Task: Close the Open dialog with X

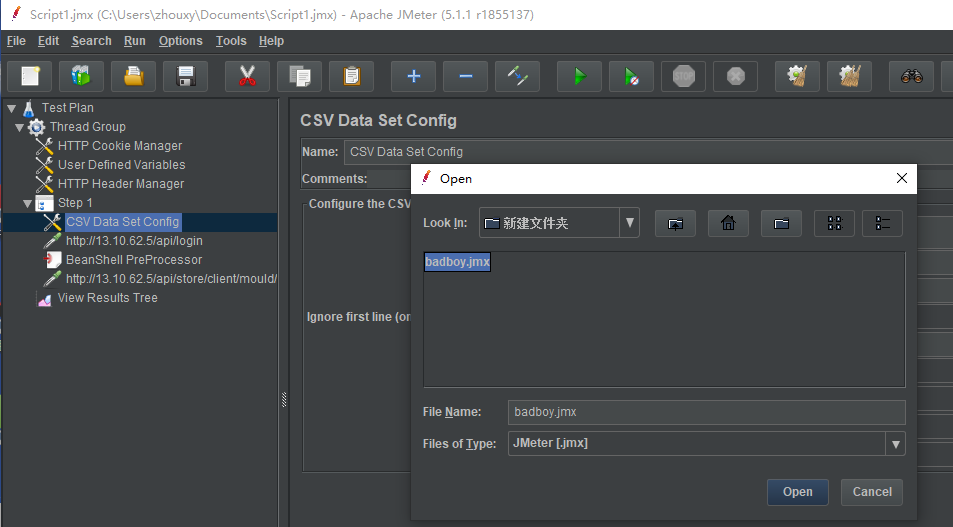Action: (x=902, y=178)
